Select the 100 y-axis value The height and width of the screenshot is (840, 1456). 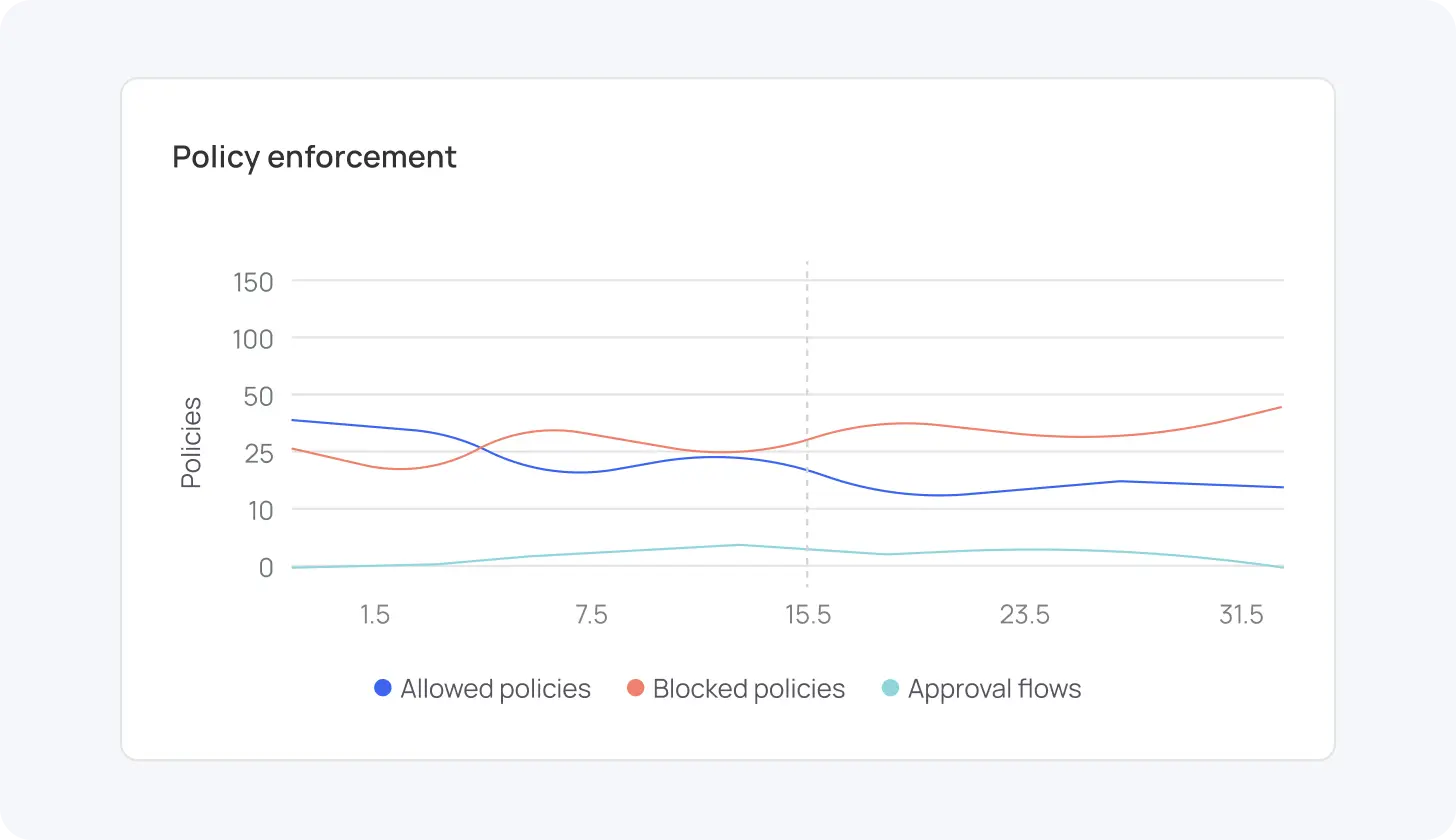[x=252, y=339]
